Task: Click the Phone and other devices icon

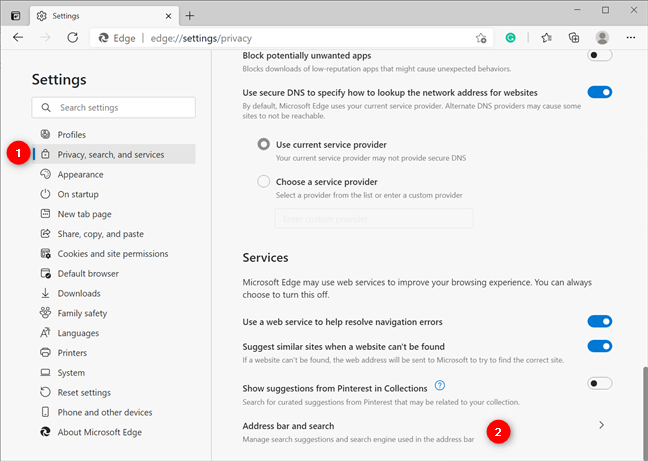Action: [45, 412]
